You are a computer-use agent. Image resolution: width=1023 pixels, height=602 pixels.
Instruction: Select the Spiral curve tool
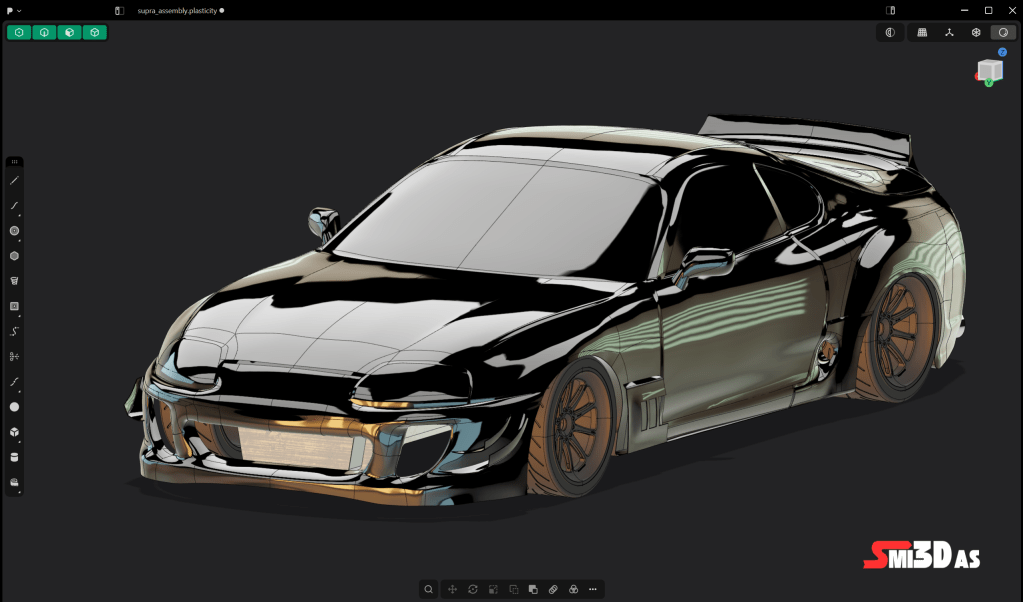13,331
